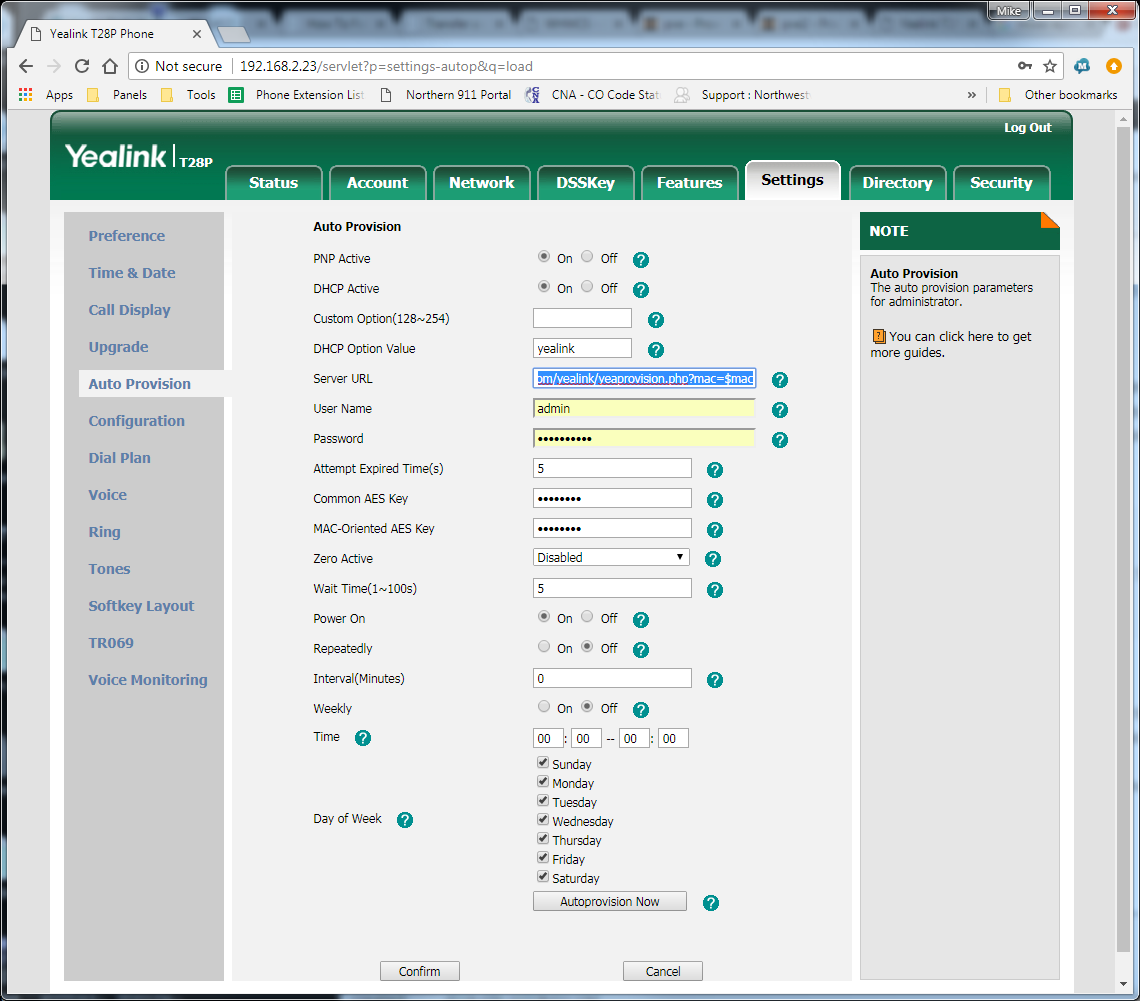This screenshot has width=1140, height=1001.
Task: Open the Directory tab
Action: 897,182
